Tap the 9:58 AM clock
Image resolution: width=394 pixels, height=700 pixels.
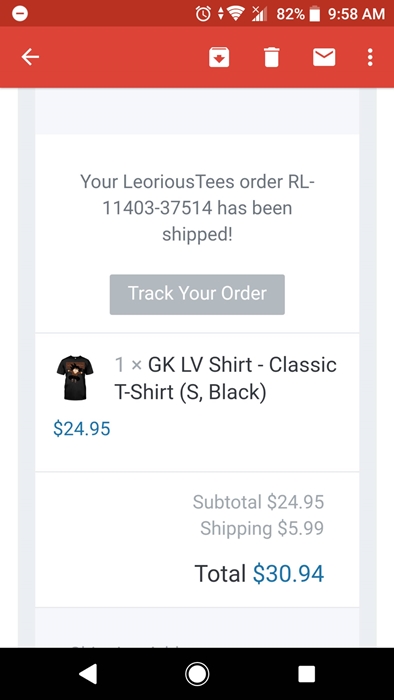pyautogui.click(x=357, y=14)
